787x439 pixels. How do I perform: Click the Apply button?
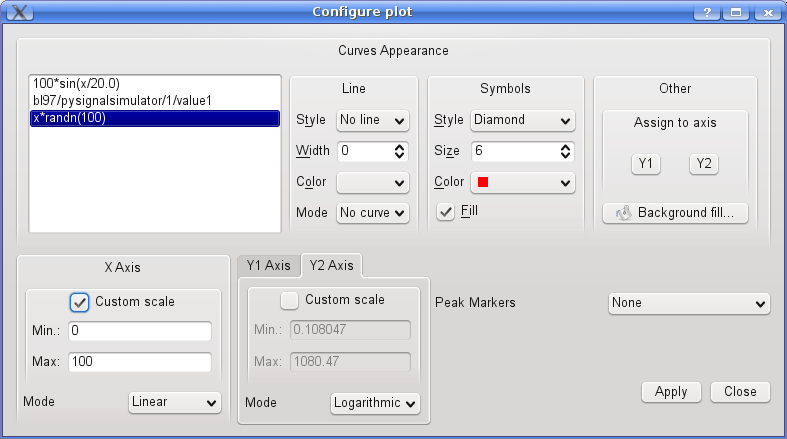click(671, 392)
